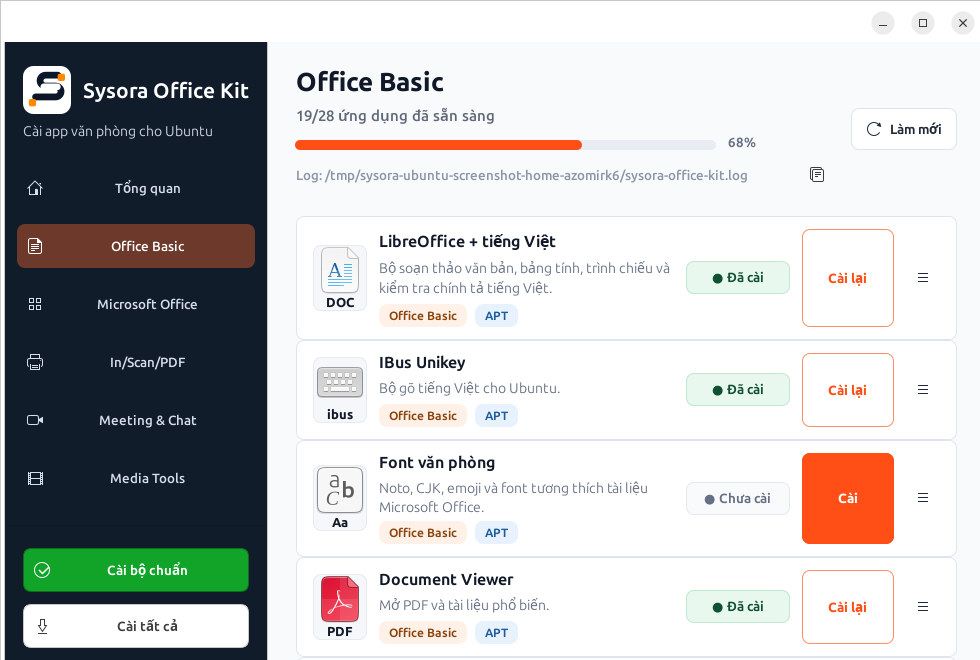Click the refresh icon in Làm mới
The image size is (980, 660).
874,129
